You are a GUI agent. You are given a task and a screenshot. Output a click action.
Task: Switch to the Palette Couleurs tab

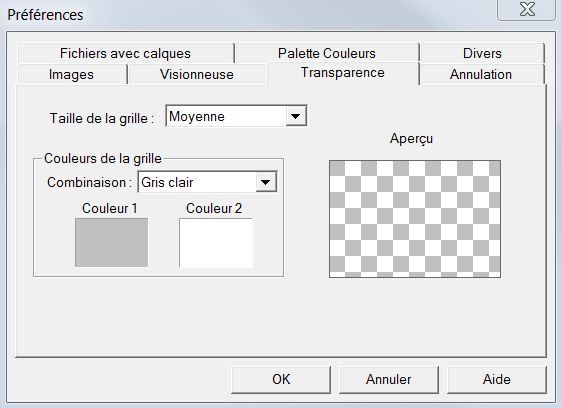327,53
